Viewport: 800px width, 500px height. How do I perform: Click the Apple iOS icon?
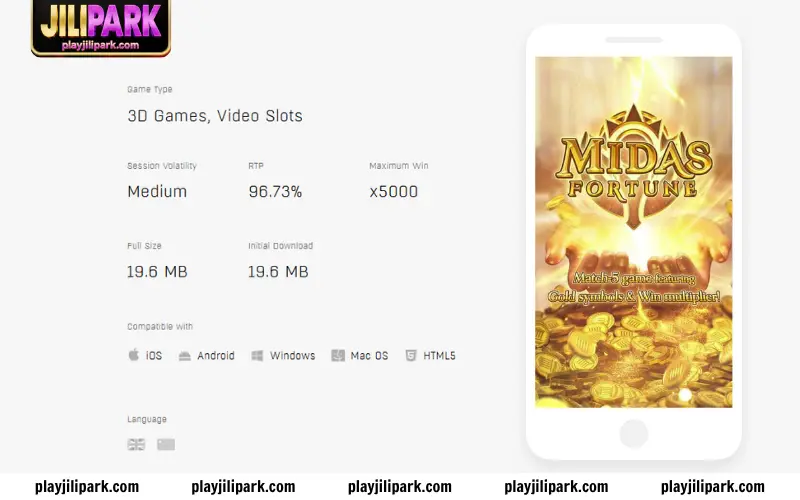(134, 355)
